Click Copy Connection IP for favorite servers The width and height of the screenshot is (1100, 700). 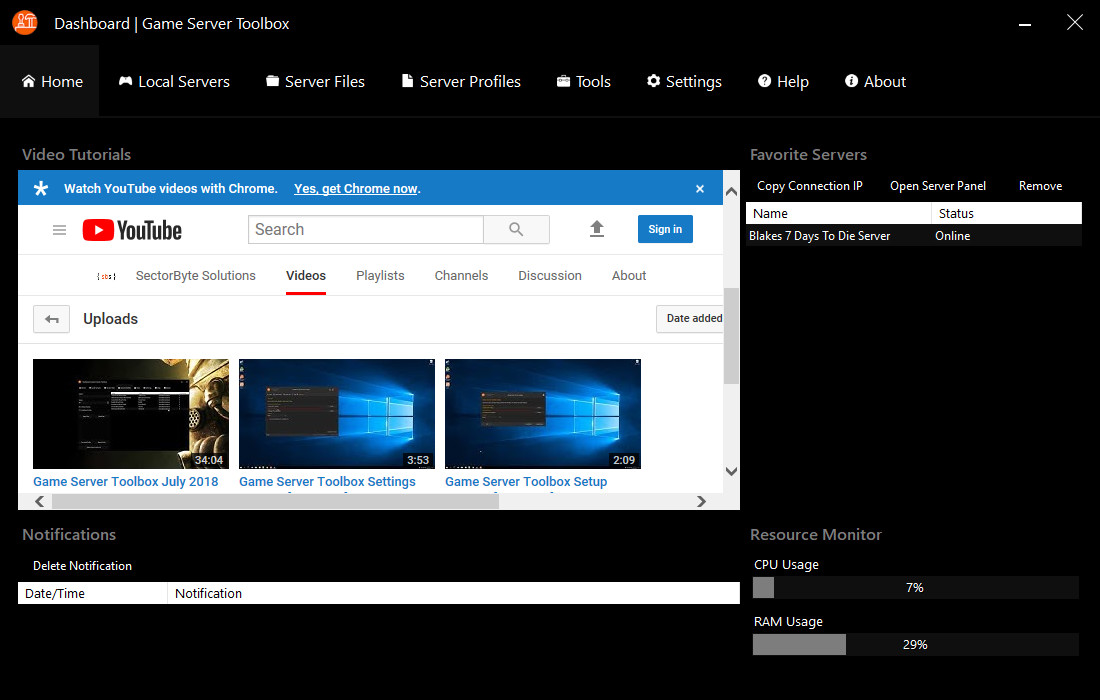[x=809, y=185]
